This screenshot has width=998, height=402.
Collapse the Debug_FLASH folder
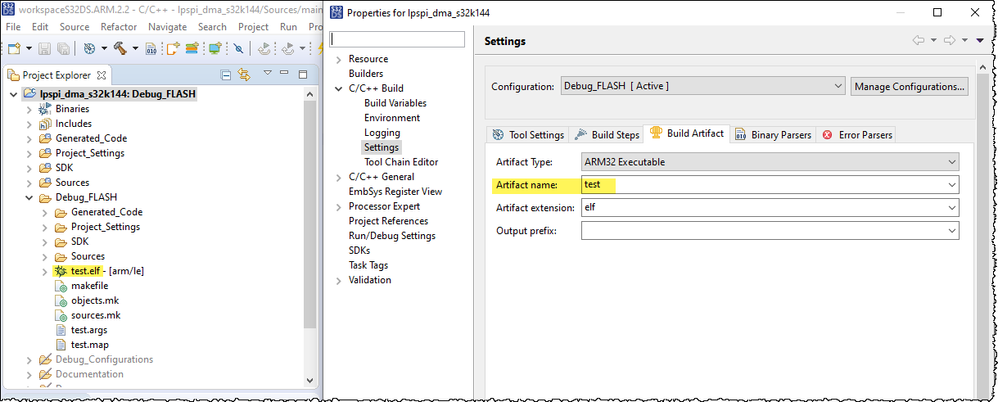(x=29, y=197)
